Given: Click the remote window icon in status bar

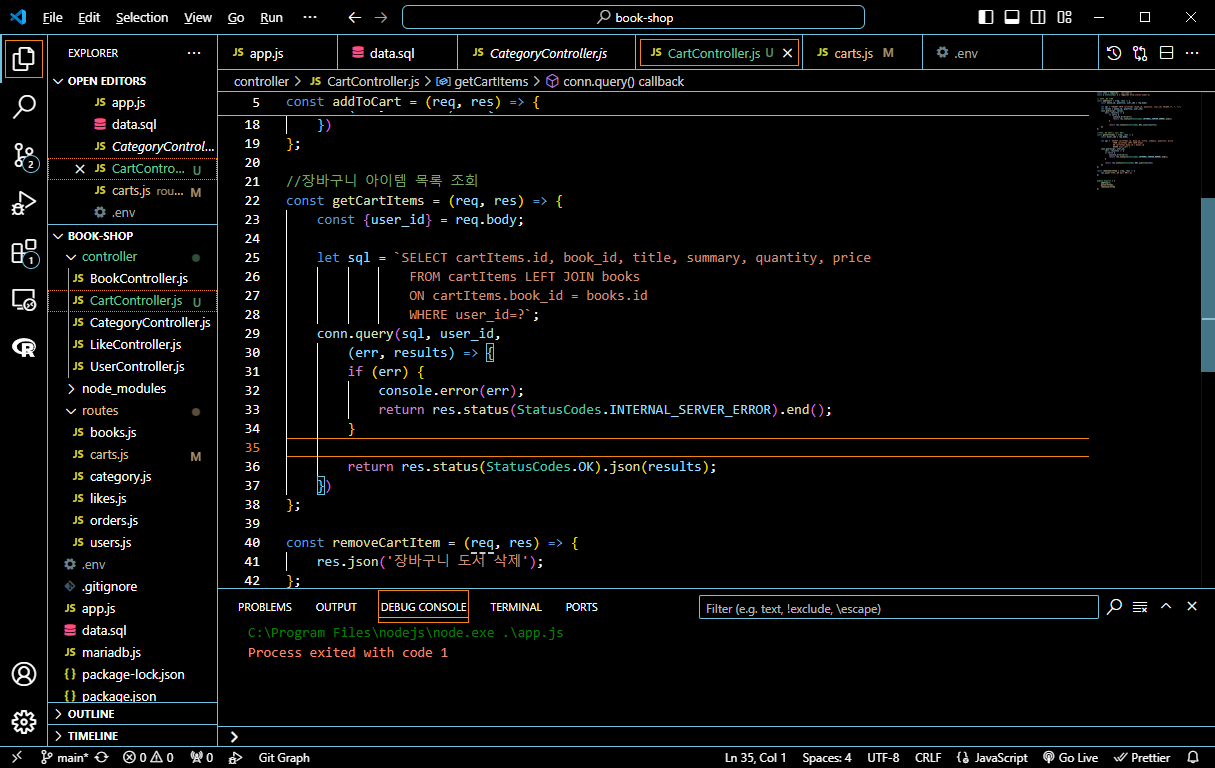Looking at the screenshot, I should 17,758.
